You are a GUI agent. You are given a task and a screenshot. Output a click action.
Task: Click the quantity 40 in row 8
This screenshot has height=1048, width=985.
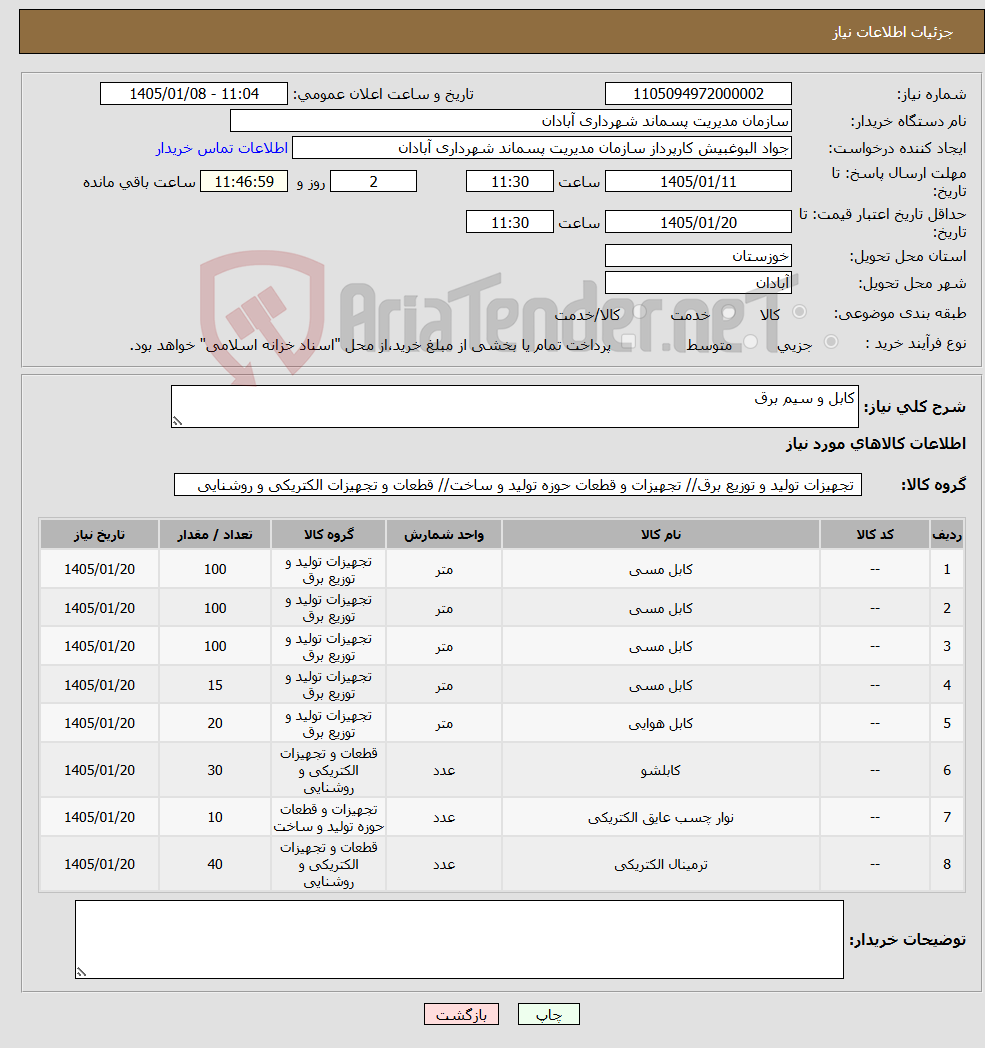click(215, 864)
